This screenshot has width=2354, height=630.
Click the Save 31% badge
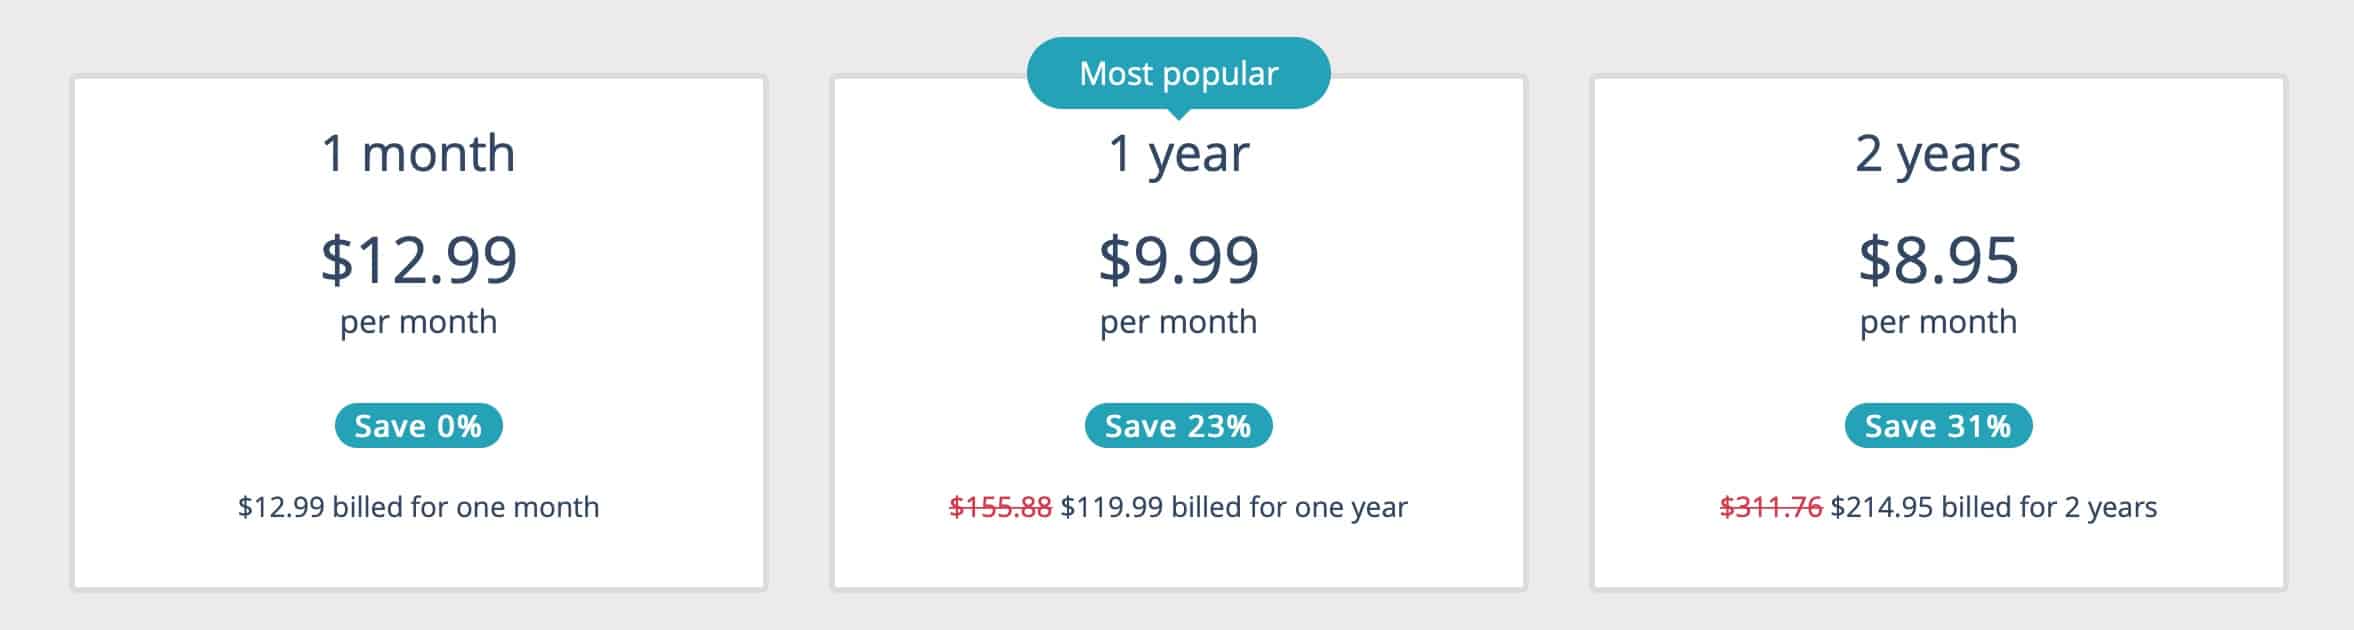1938,426
